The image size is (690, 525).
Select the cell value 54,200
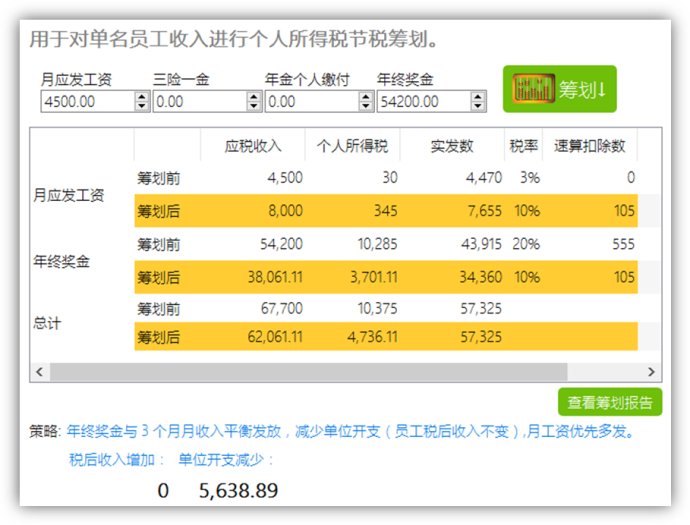tap(281, 244)
